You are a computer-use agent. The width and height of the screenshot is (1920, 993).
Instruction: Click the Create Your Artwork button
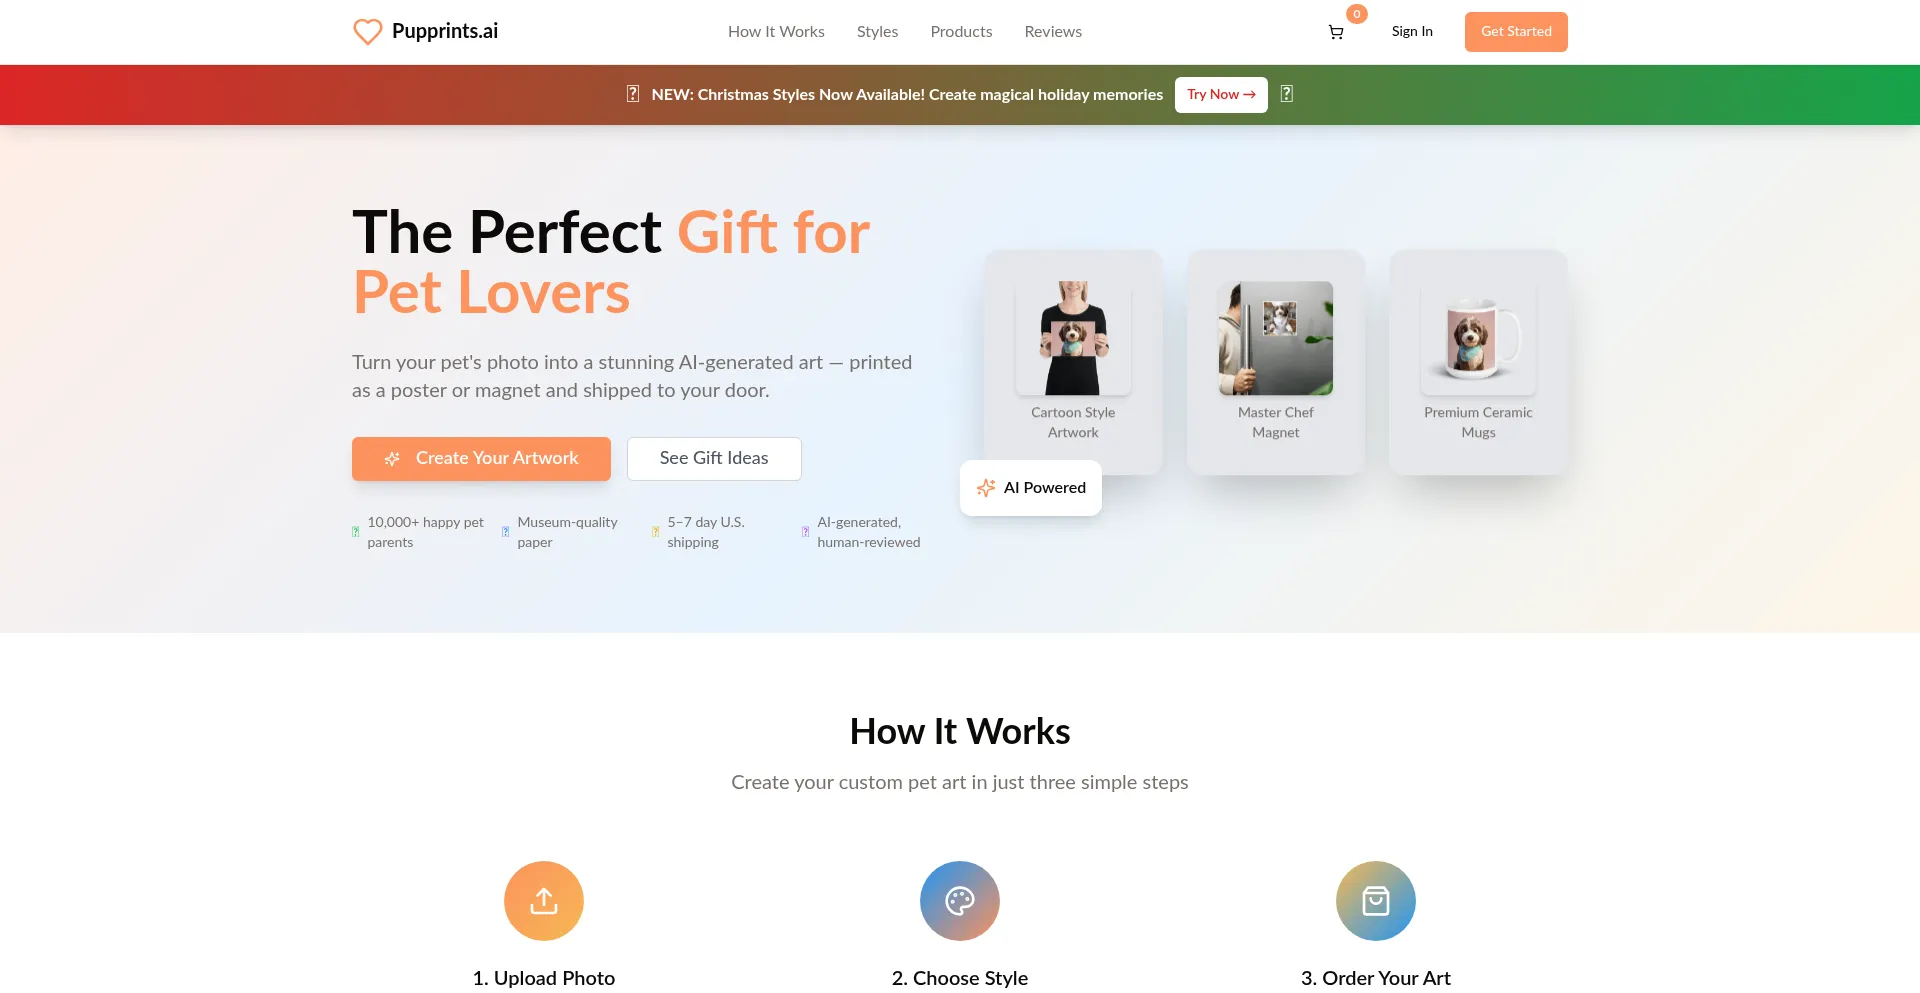(x=481, y=459)
